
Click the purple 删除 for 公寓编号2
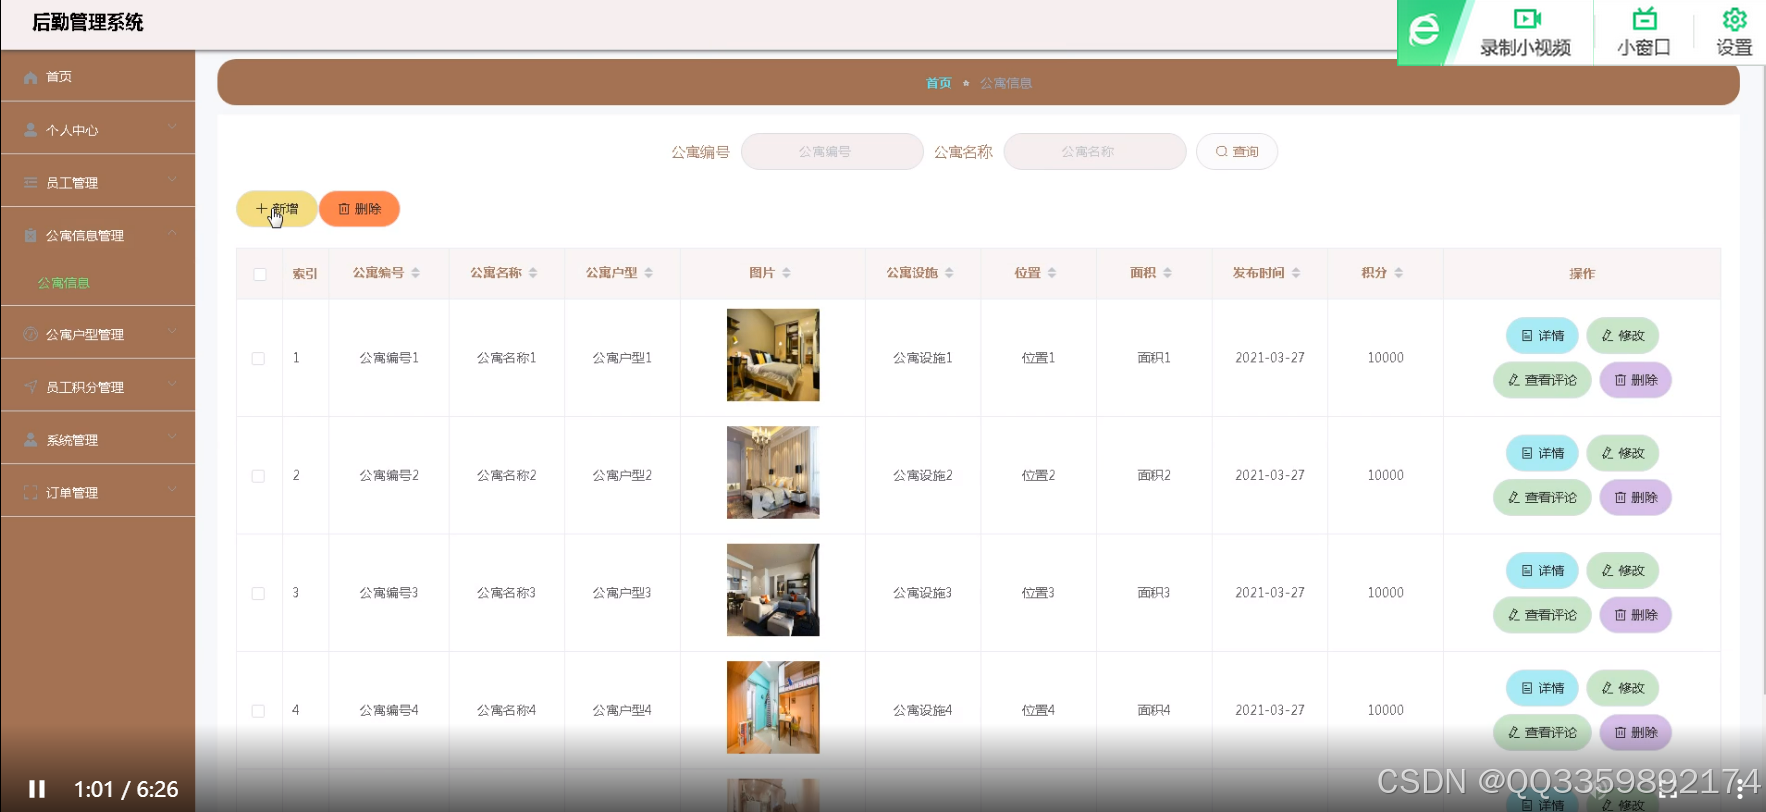pyautogui.click(x=1636, y=498)
